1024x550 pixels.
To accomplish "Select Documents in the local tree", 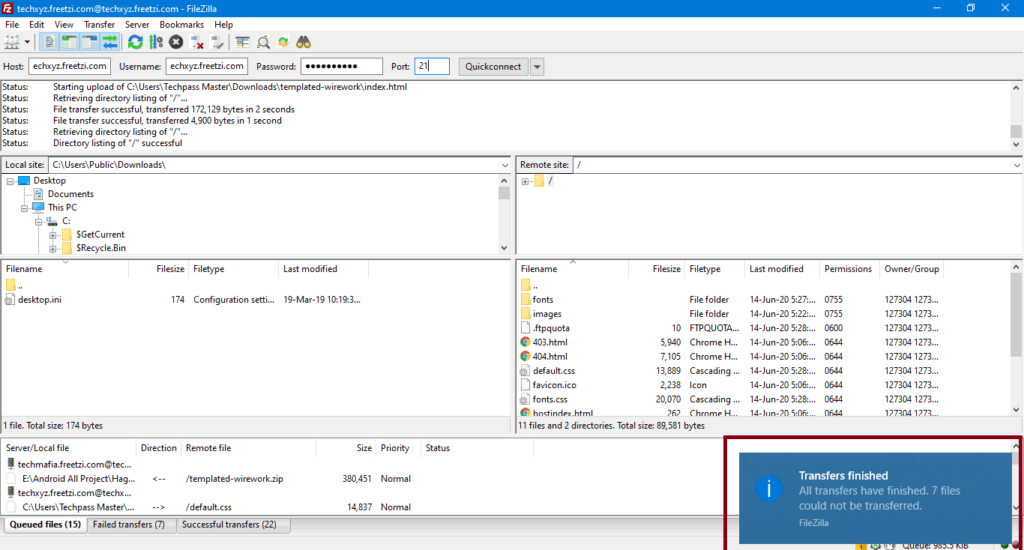I will [x=71, y=194].
